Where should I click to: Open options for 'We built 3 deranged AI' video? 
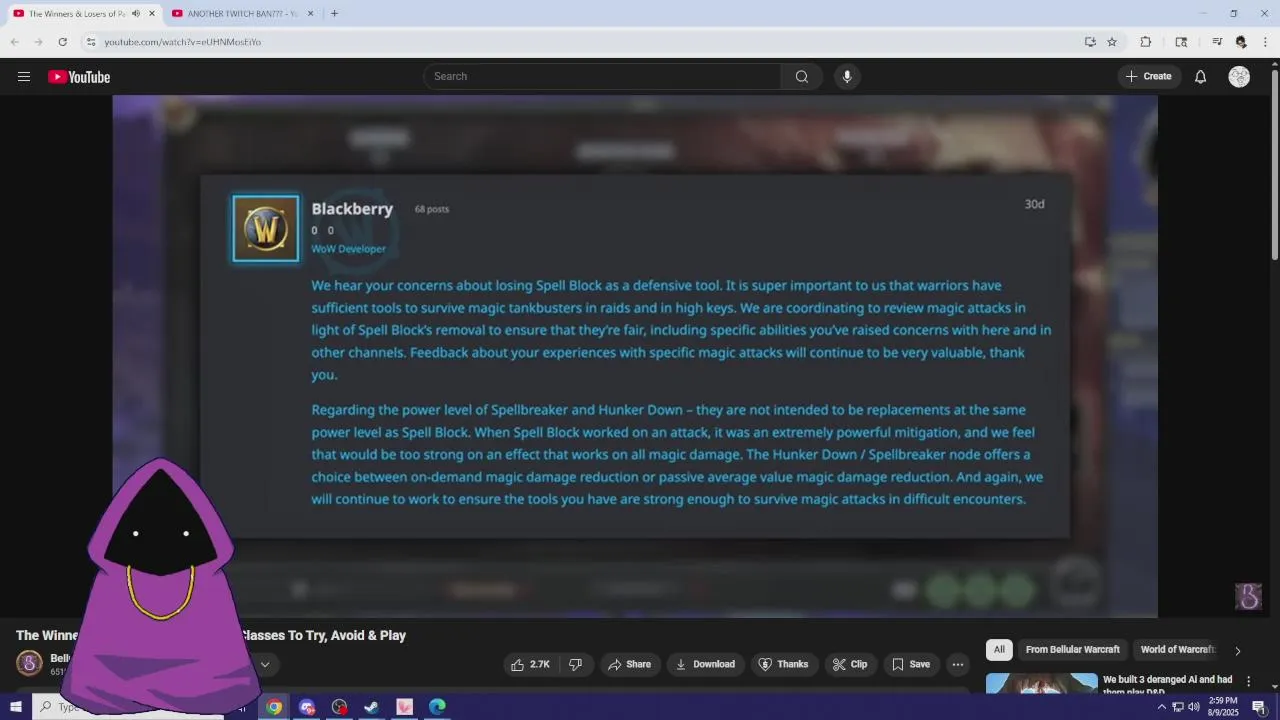[x=1248, y=681]
